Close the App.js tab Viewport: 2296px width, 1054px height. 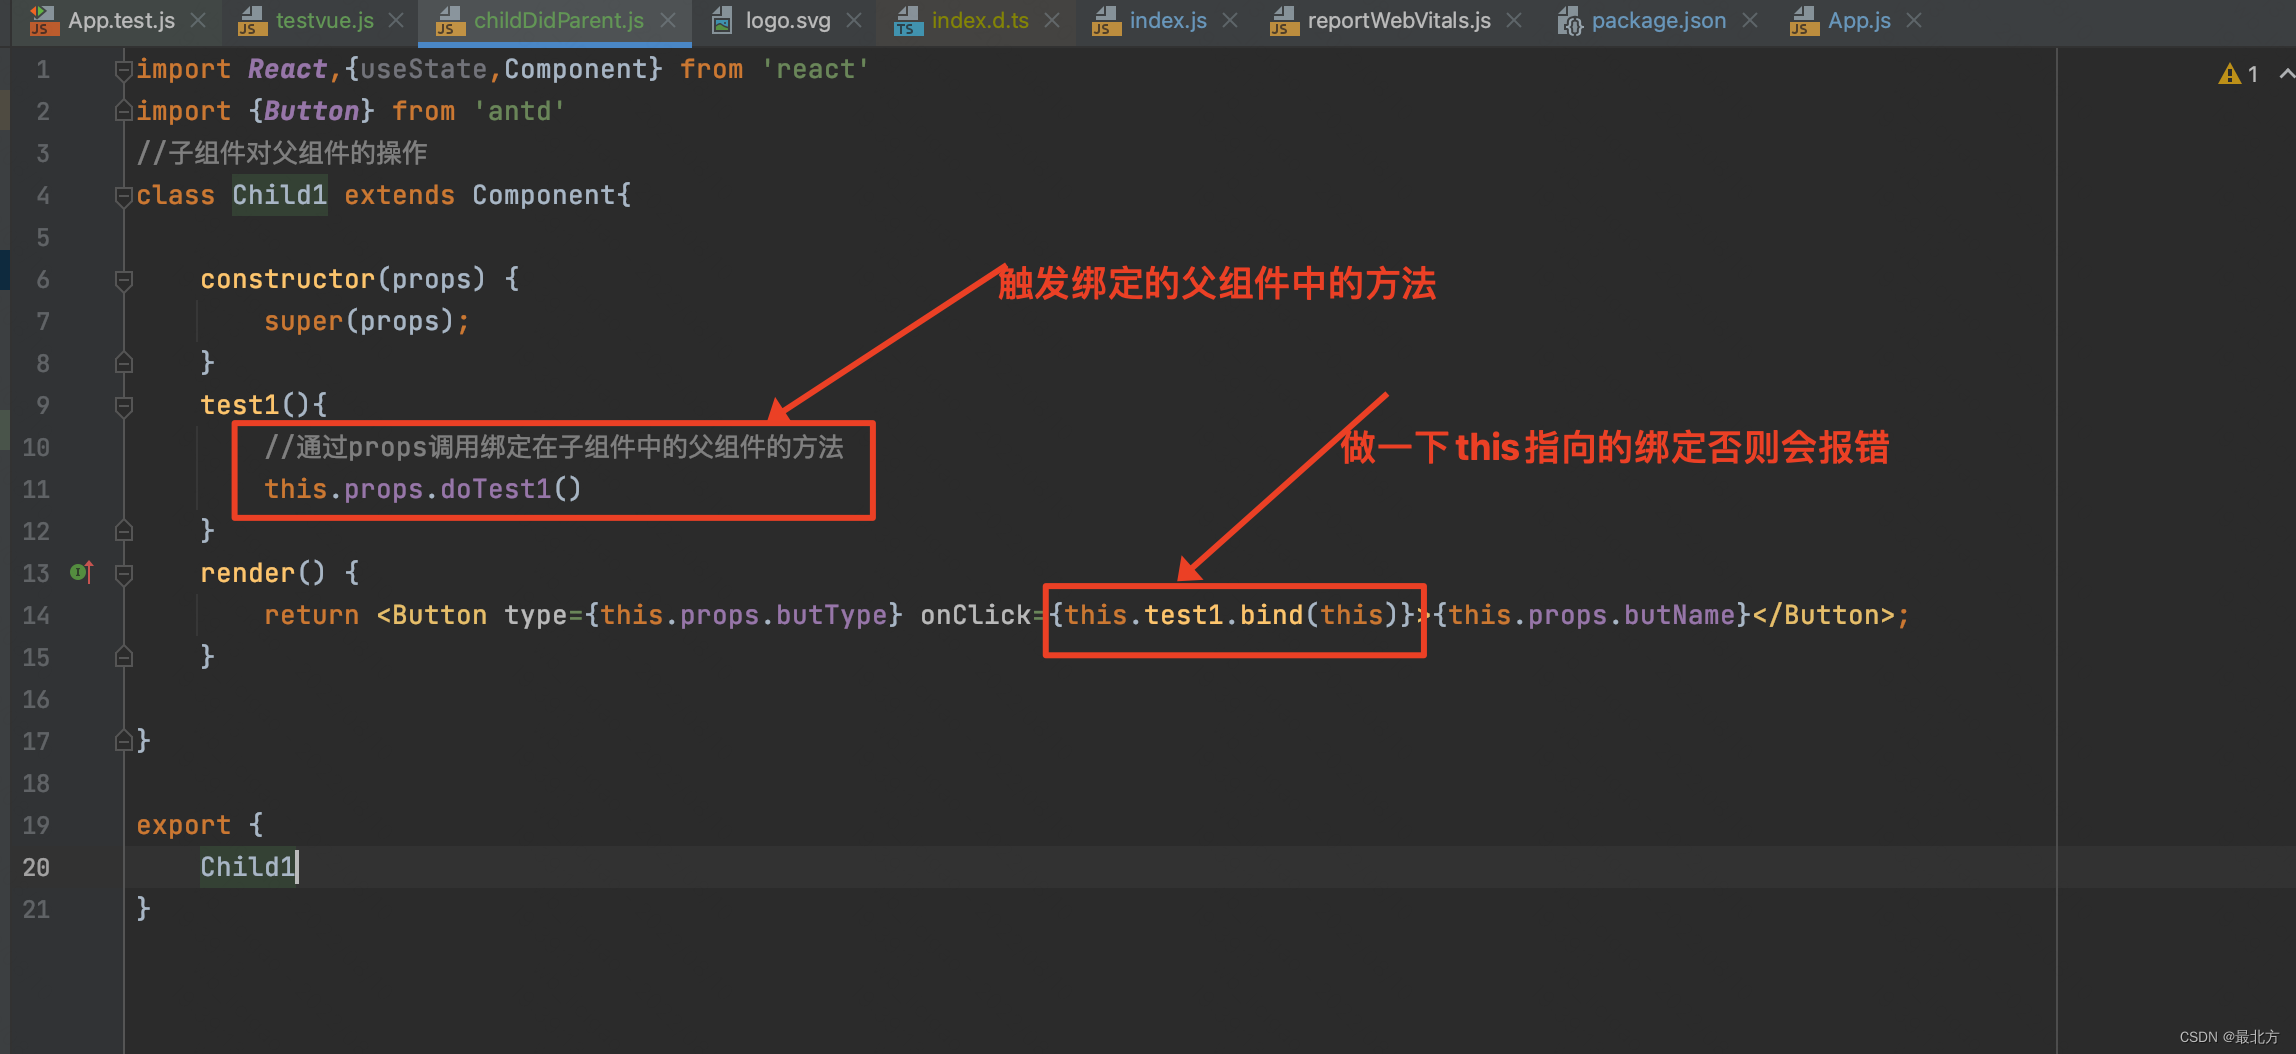point(1914,20)
